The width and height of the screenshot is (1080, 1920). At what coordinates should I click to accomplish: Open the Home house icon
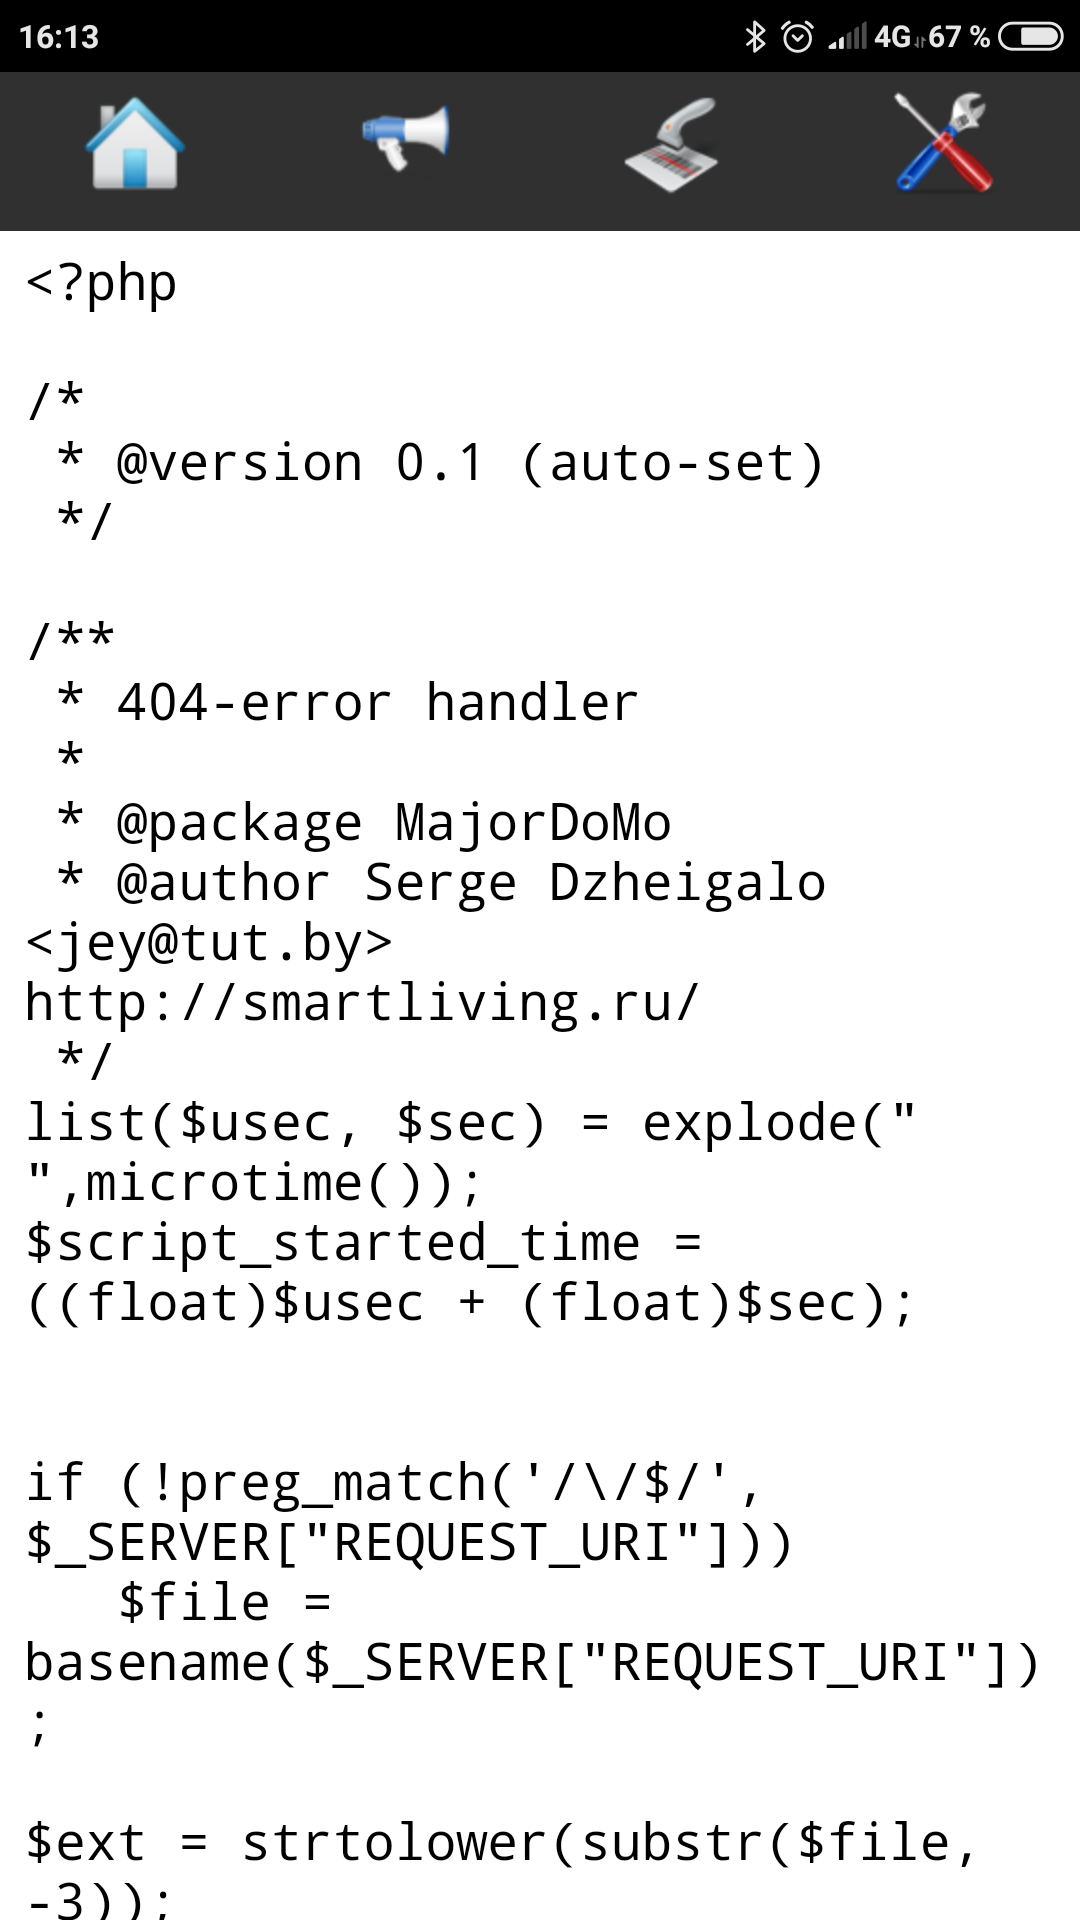[135, 146]
